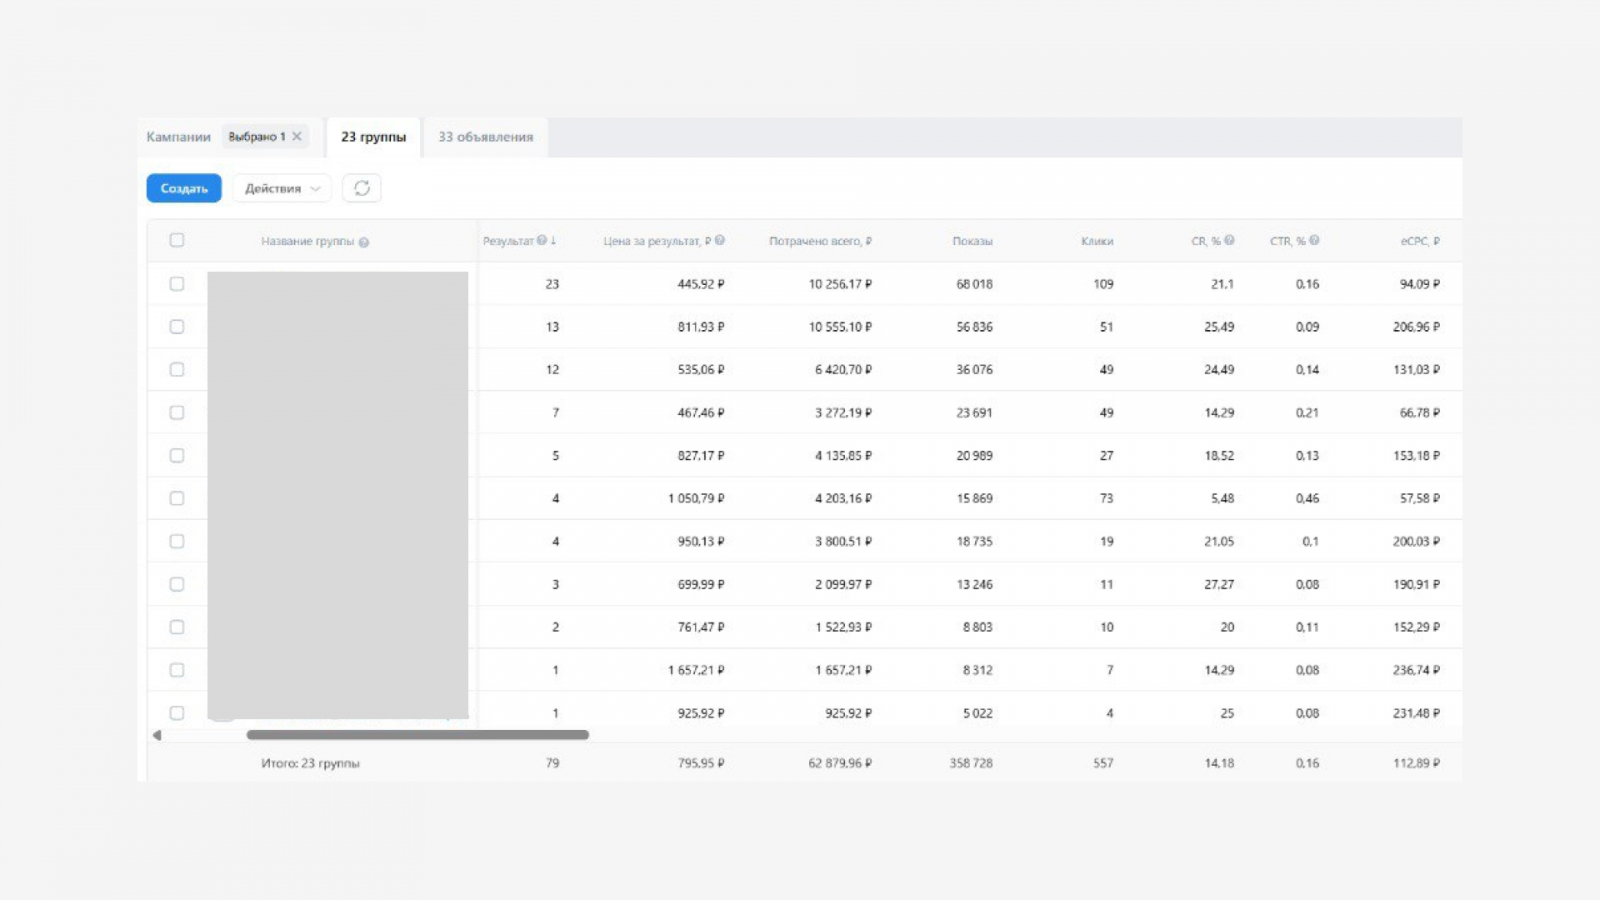Click help icon beside Цена за результат
This screenshot has height=900, width=1600.
click(x=720, y=241)
